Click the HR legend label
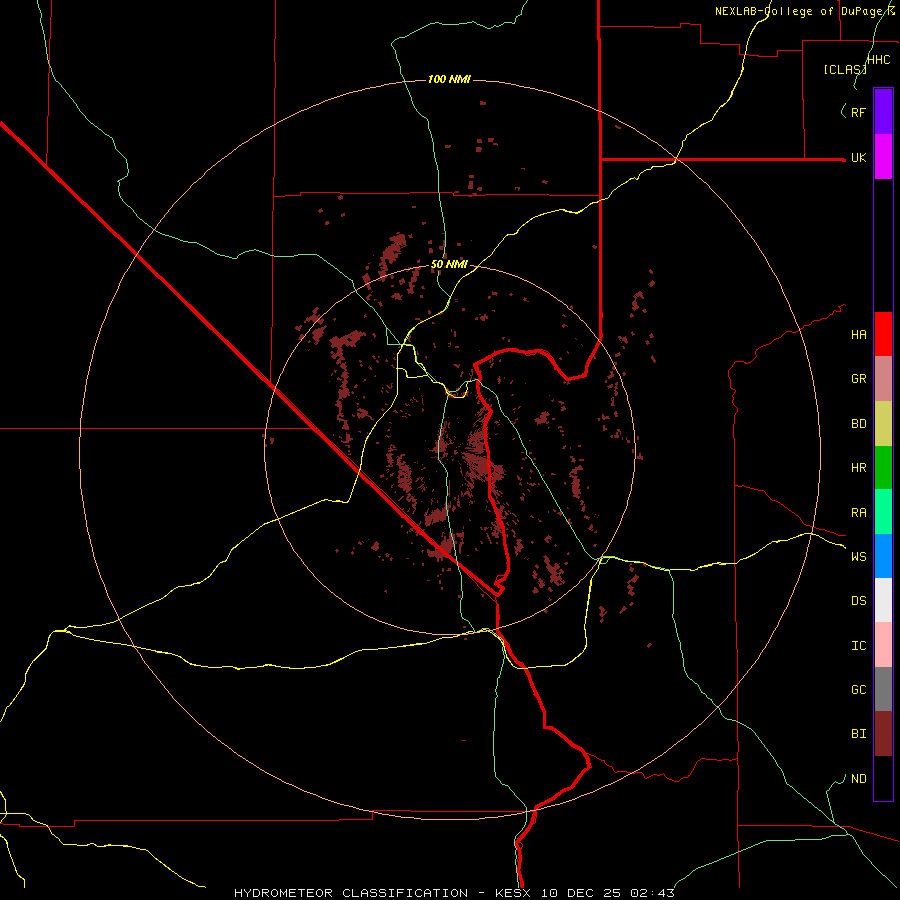Image resolution: width=900 pixels, height=900 pixels. click(x=858, y=468)
